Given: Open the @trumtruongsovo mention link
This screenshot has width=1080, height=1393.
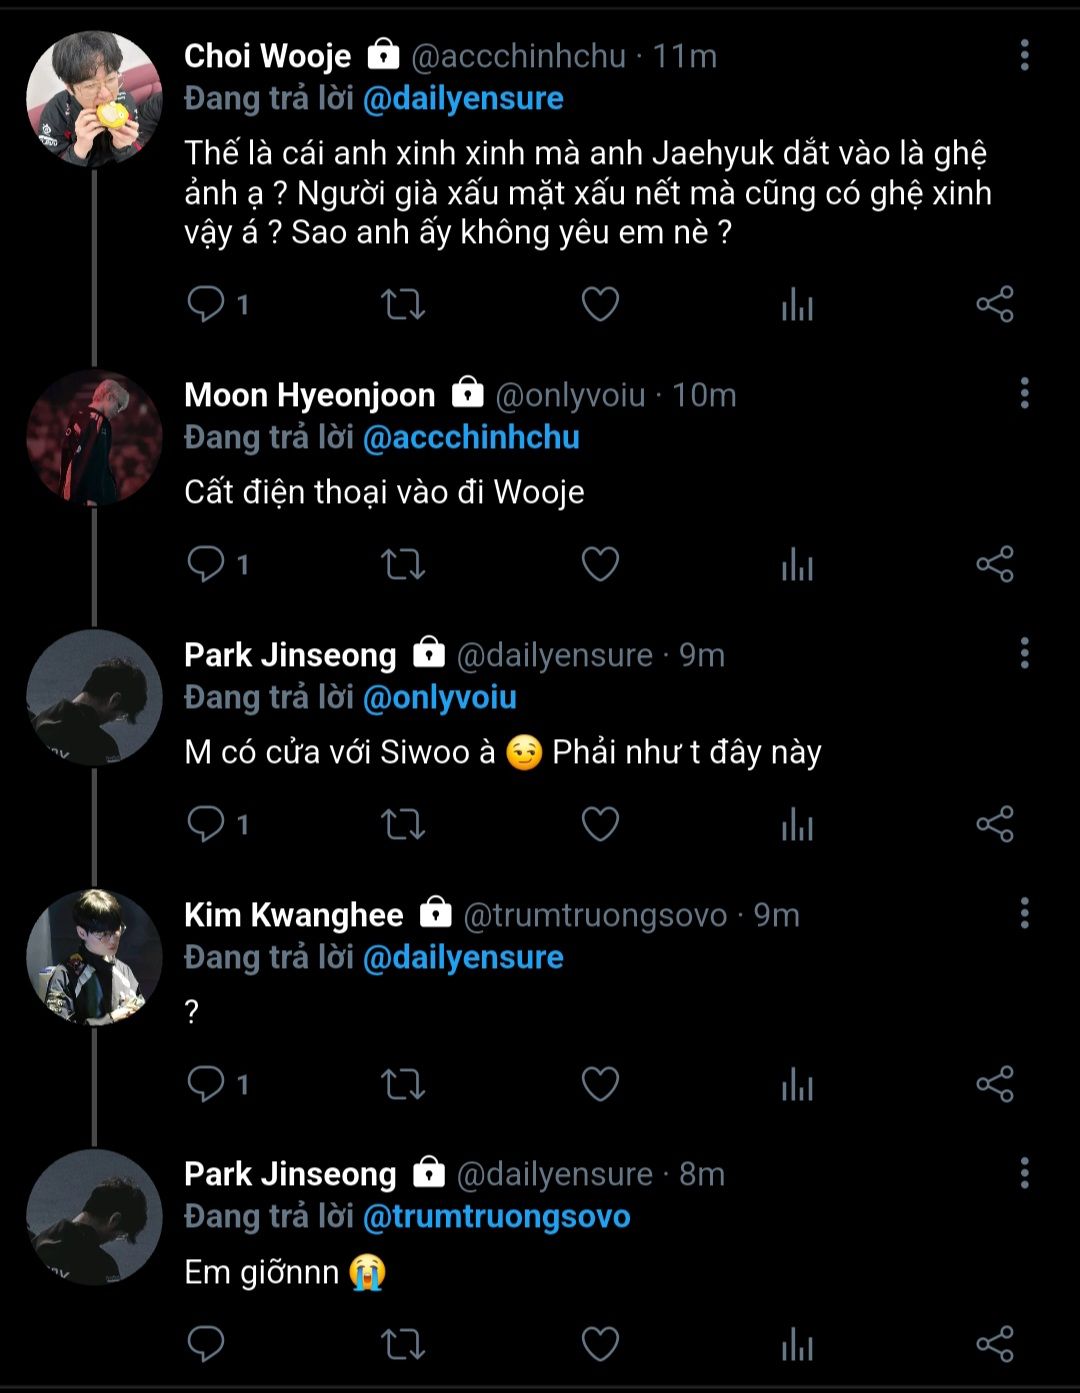Looking at the screenshot, I should (496, 1217).
